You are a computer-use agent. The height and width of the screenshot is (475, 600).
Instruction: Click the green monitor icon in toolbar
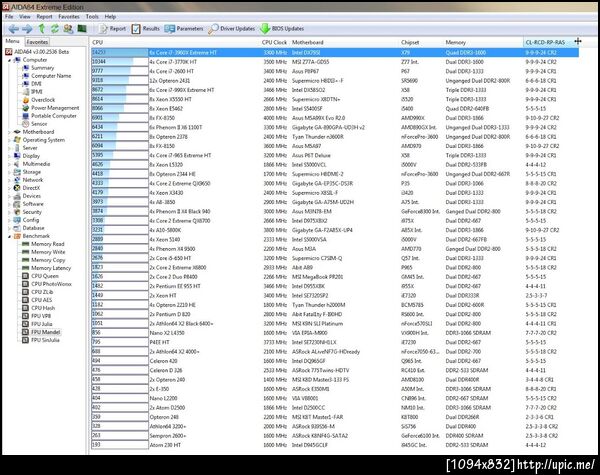coord(82,28)
